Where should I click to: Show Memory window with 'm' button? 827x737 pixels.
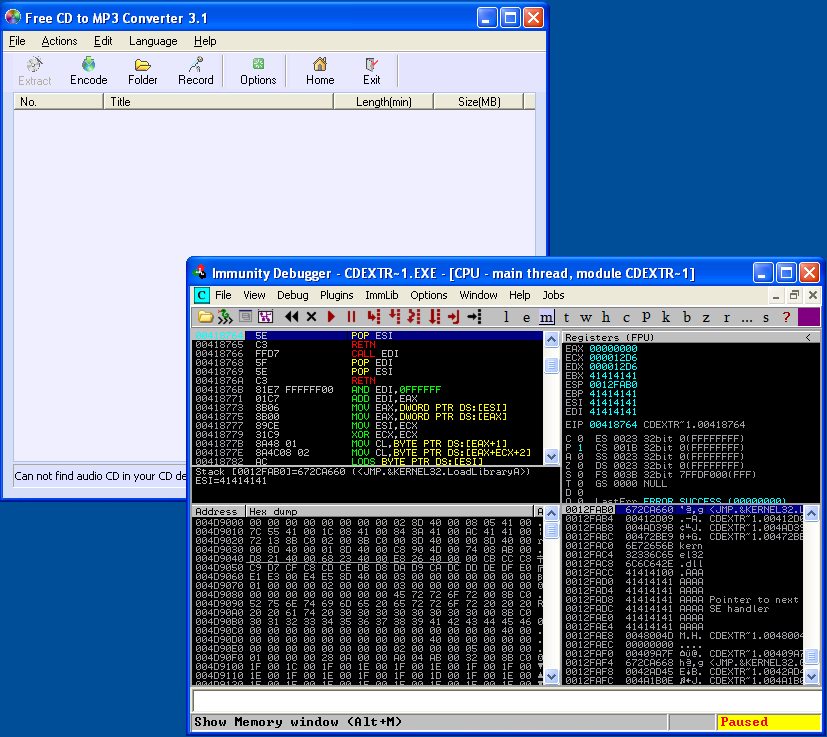point(546,317)
